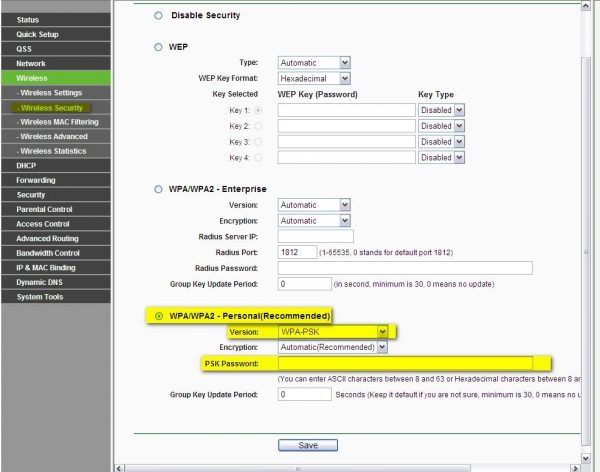The width and height of the screenshot is (600, 472).
Task: Open the WEP Type dropdown
Action: (314, 63)
